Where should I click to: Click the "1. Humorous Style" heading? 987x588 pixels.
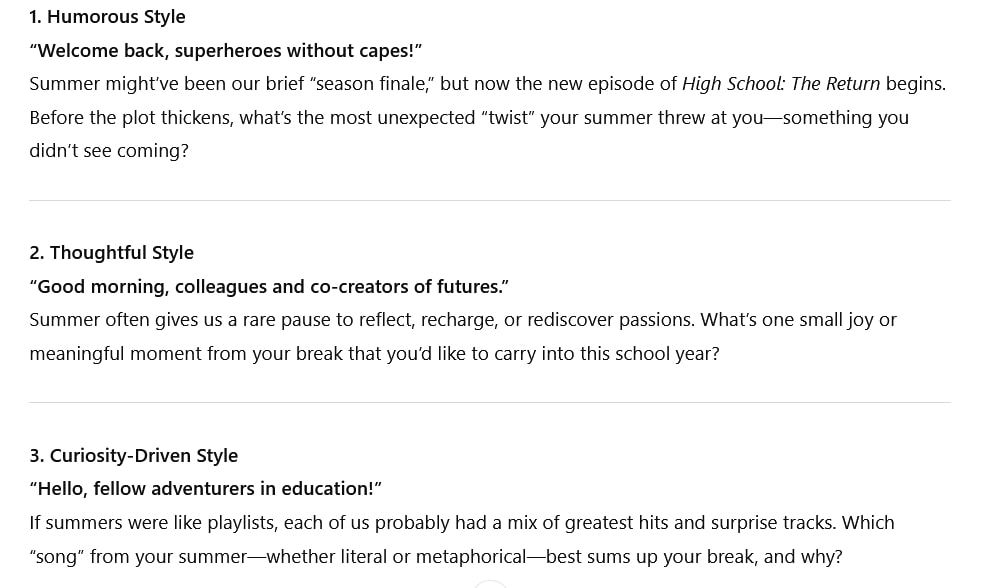point(107,17)
